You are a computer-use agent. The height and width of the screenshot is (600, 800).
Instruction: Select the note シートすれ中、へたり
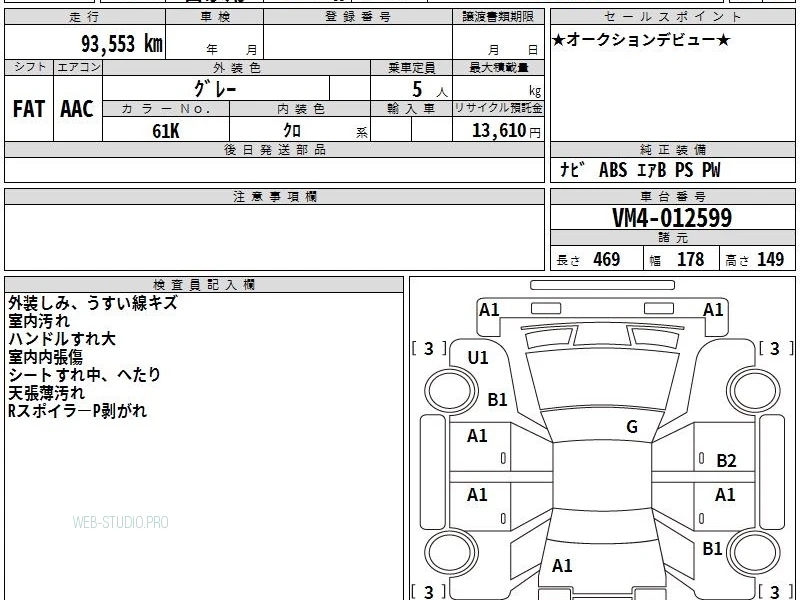point(85,375)
